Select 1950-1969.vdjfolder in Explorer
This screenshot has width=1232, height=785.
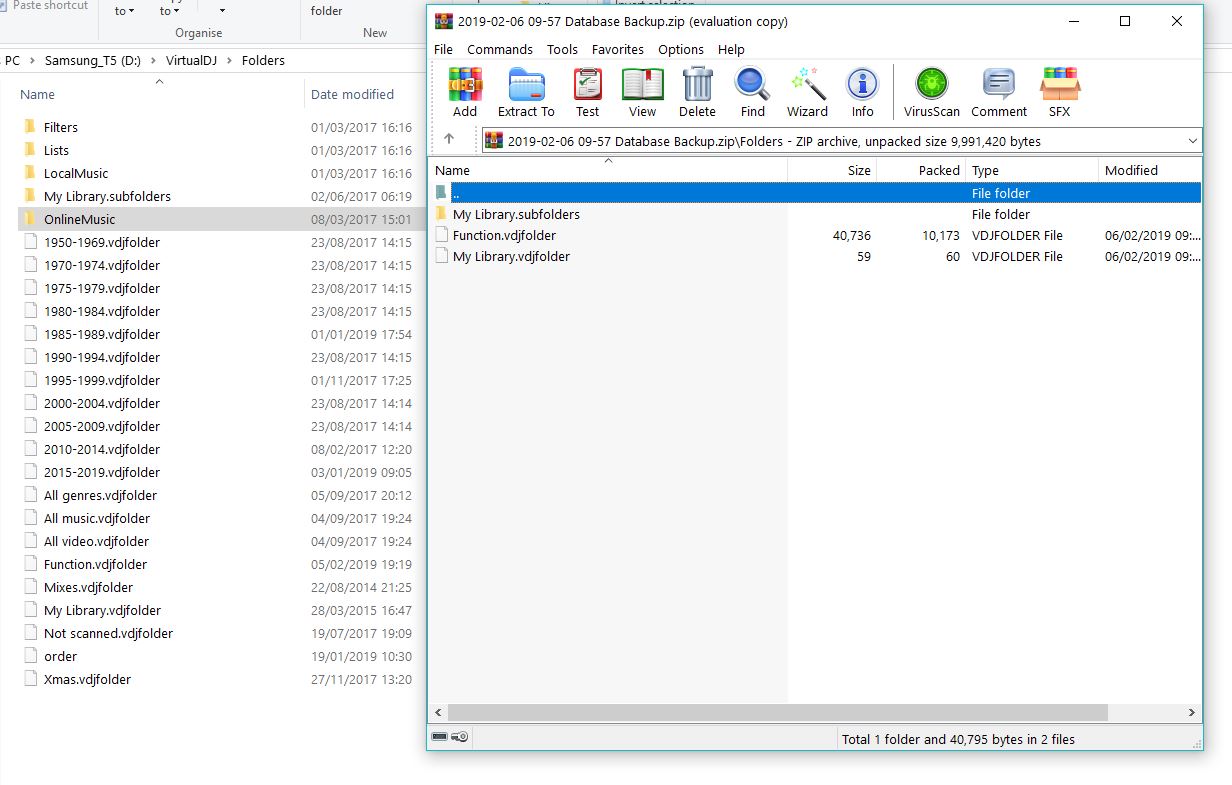[x=102, y=242]
